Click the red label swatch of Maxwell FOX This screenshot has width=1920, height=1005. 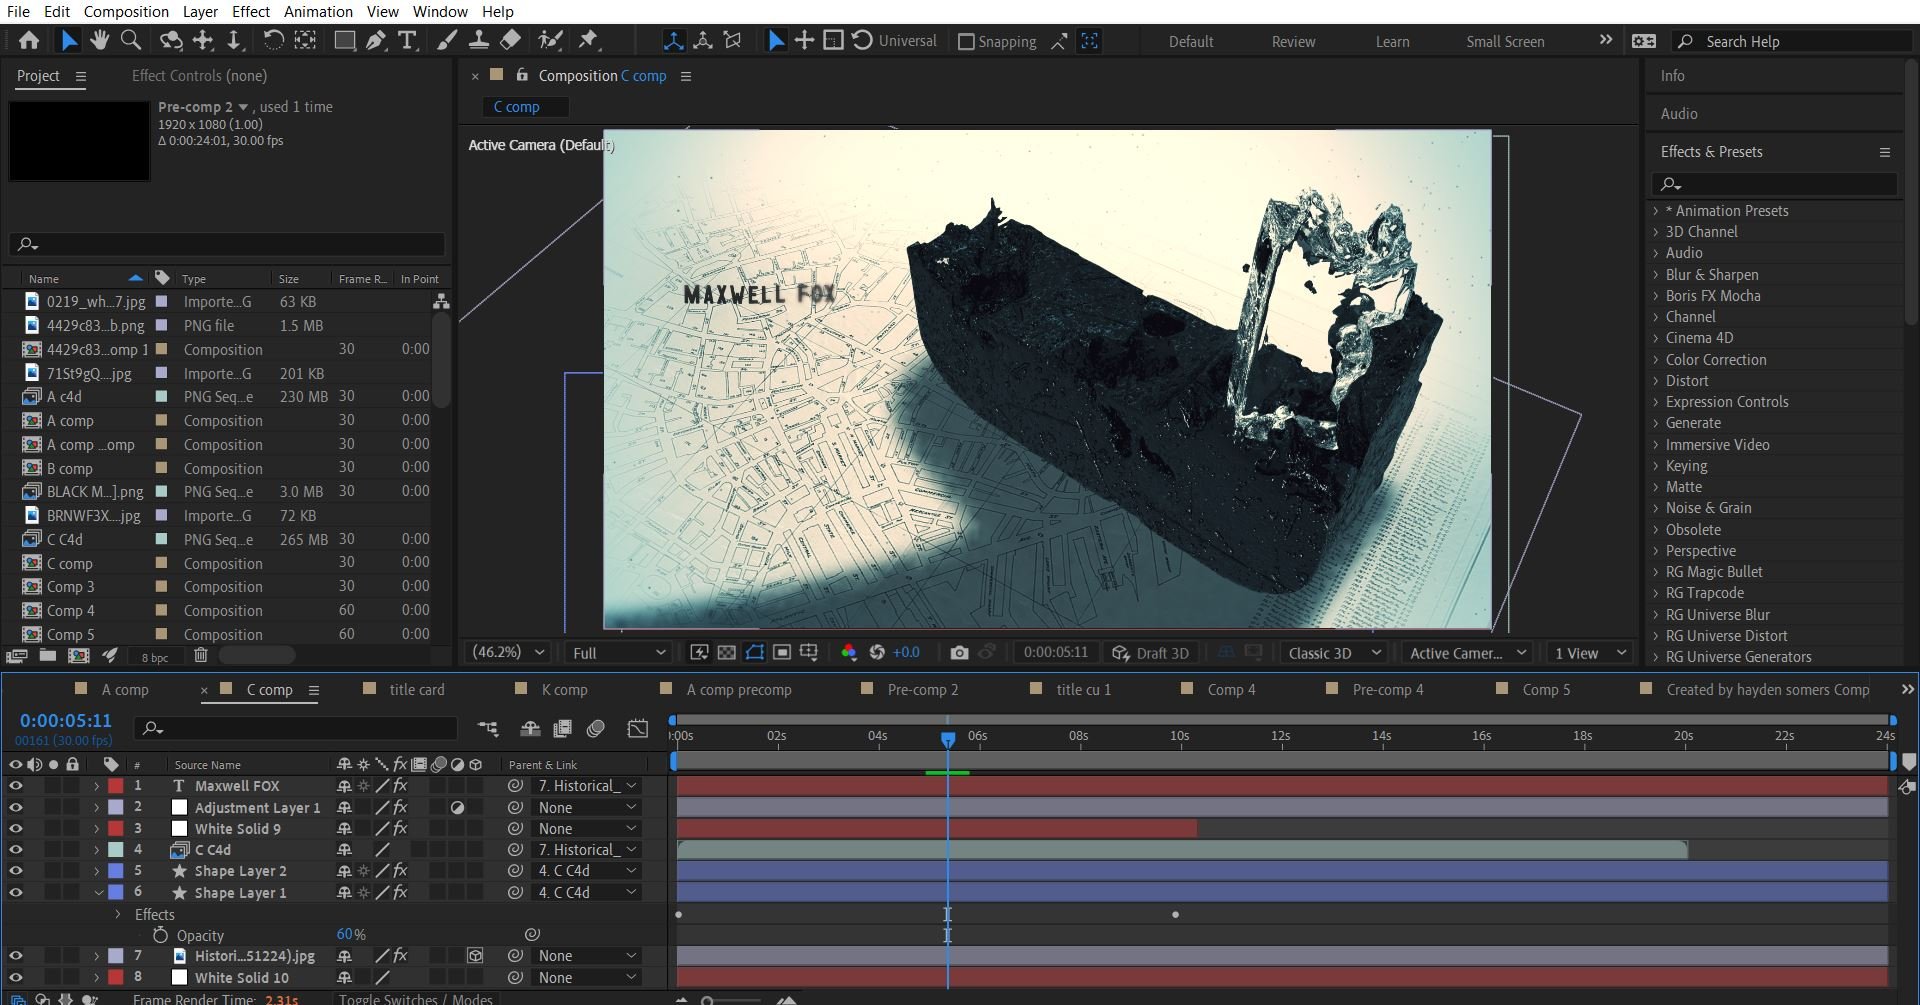116,786
